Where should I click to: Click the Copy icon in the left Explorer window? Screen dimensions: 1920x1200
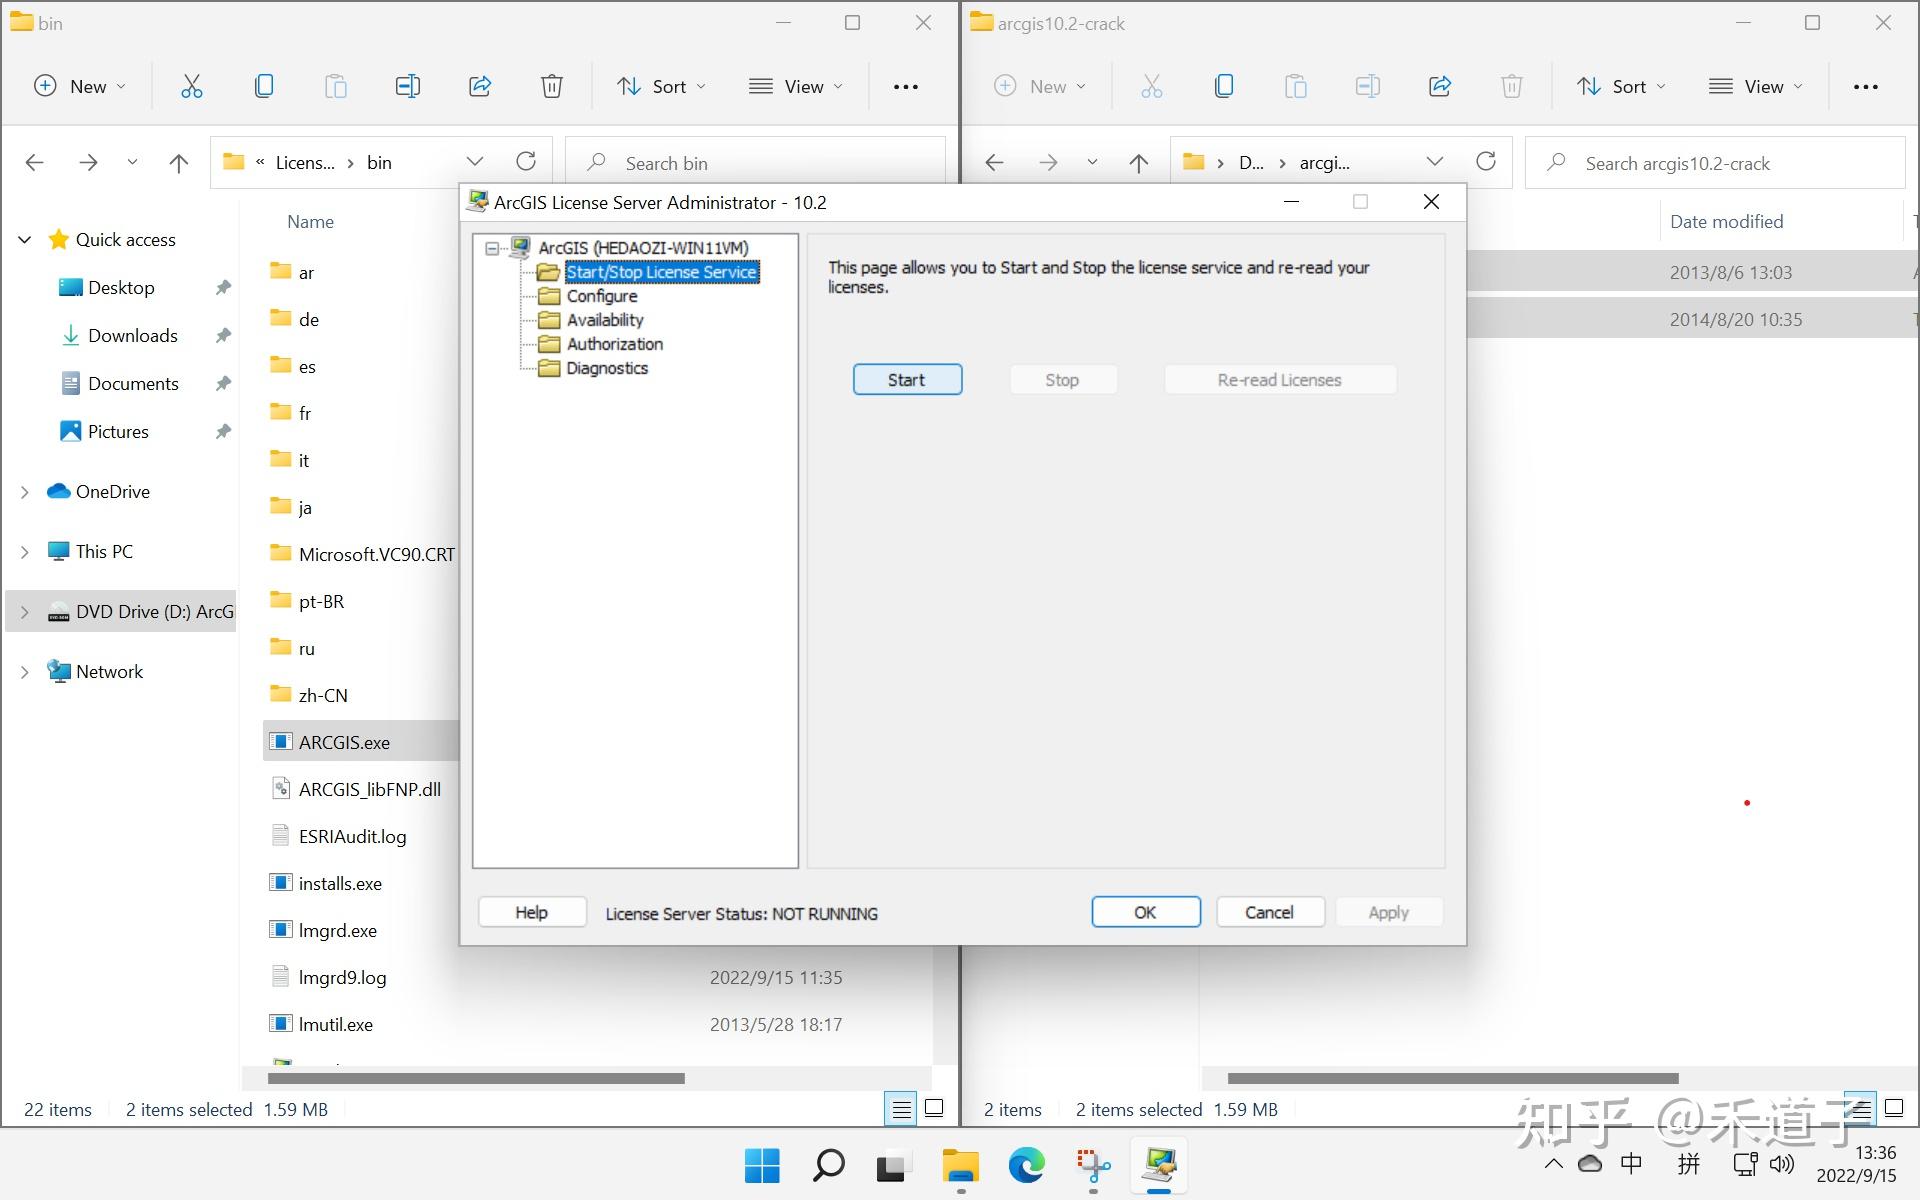[x=263, y=86]
